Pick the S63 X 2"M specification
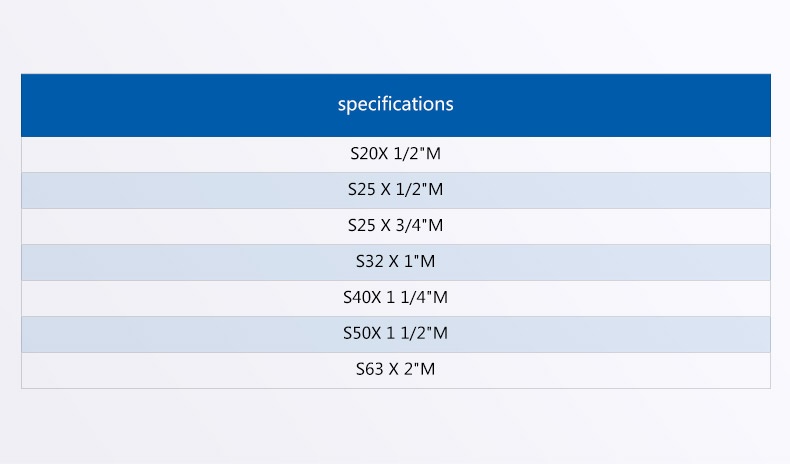This screenshot has width=790, height=464. click(396, 370)
